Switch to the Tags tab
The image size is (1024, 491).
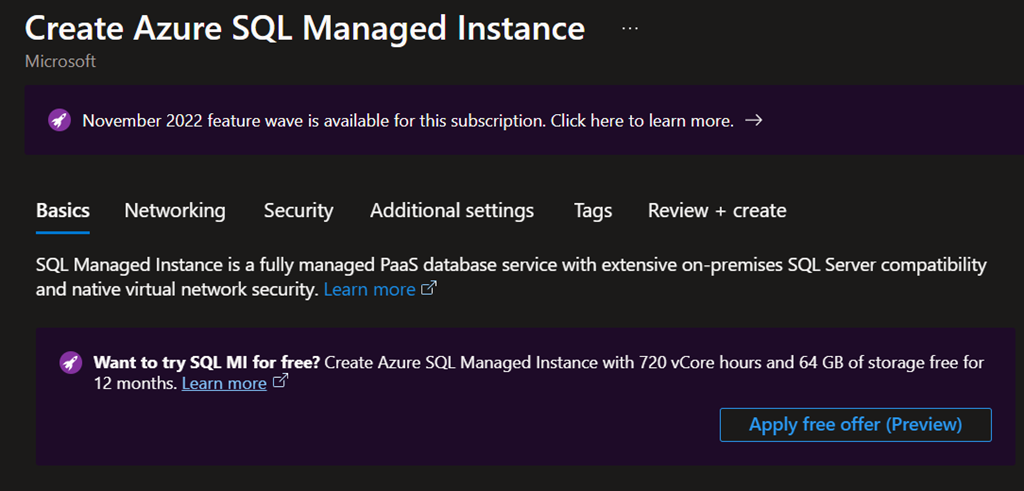click(593, 210)
